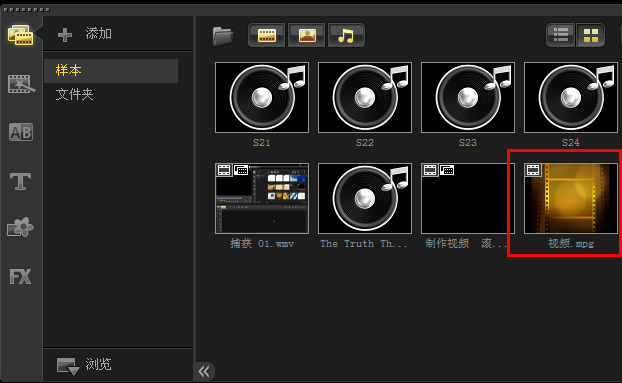
Task: Open the Media library panel icon
Action: tap(20, 35)
